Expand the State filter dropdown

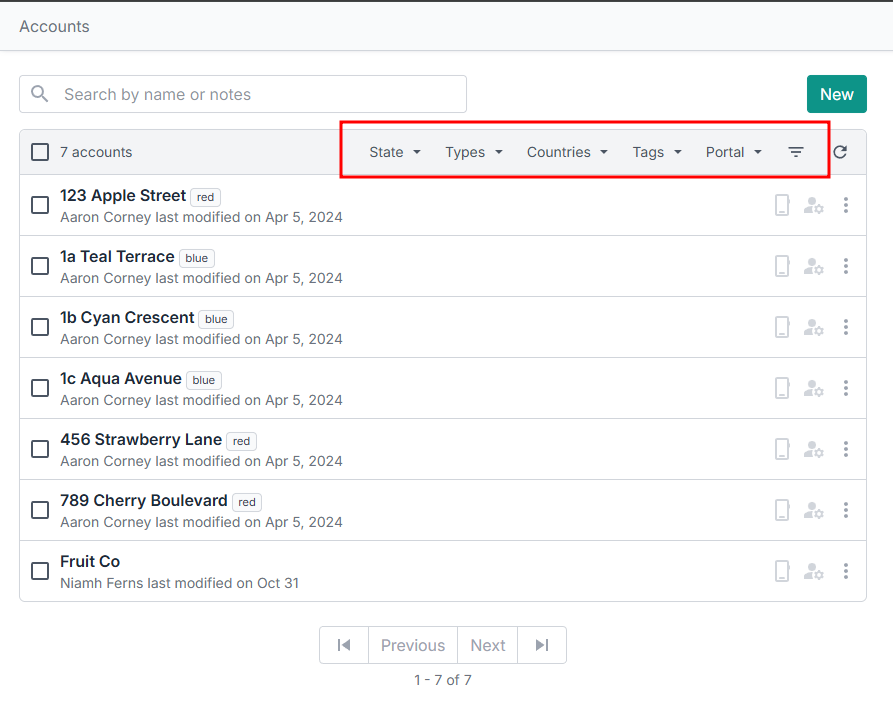[395, 152]
